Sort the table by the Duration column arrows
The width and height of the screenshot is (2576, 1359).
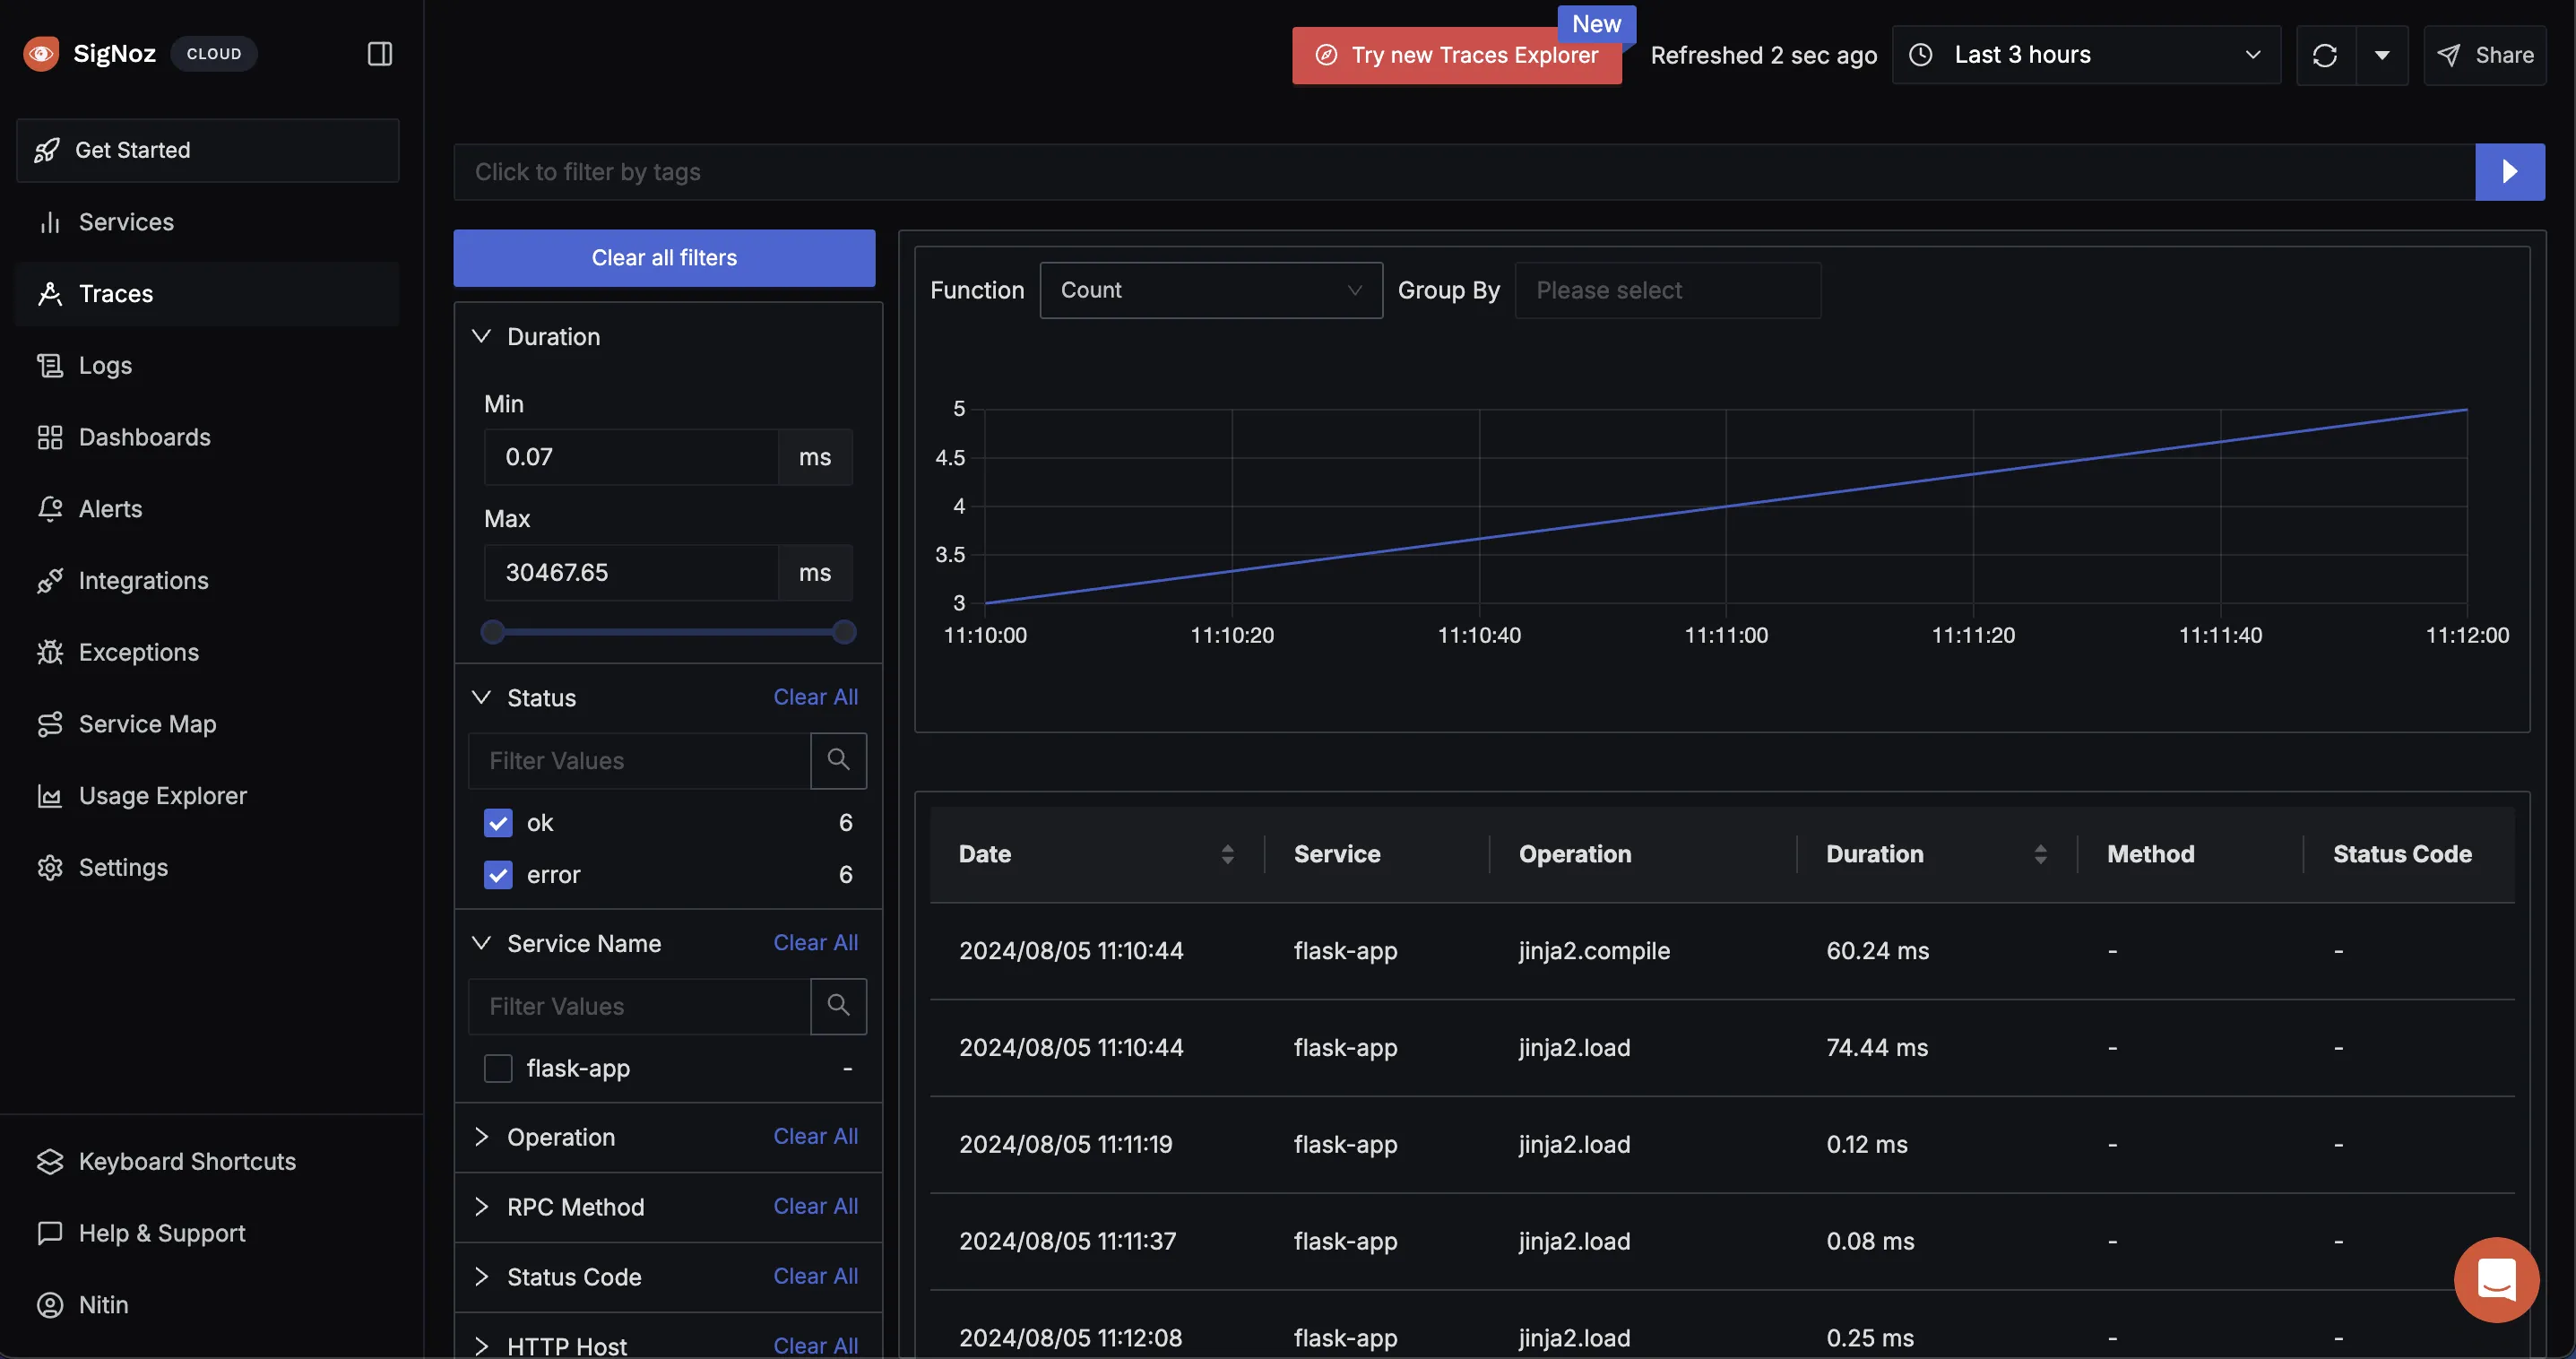tap(2040, 854)
